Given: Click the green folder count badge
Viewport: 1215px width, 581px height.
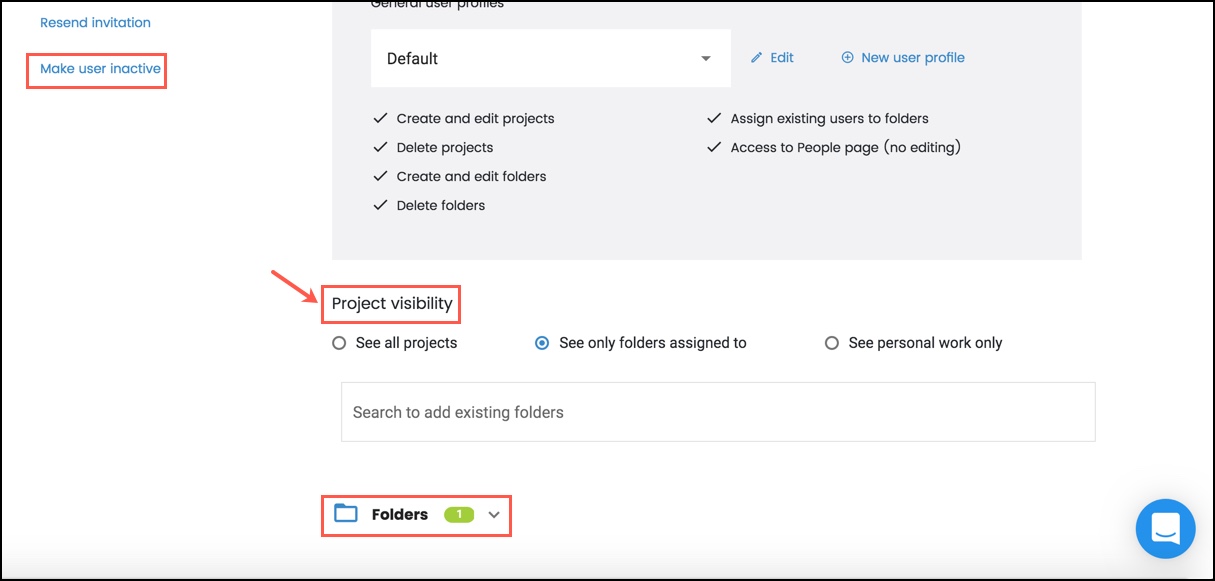Looking at the screenshot, I should 459,514.
